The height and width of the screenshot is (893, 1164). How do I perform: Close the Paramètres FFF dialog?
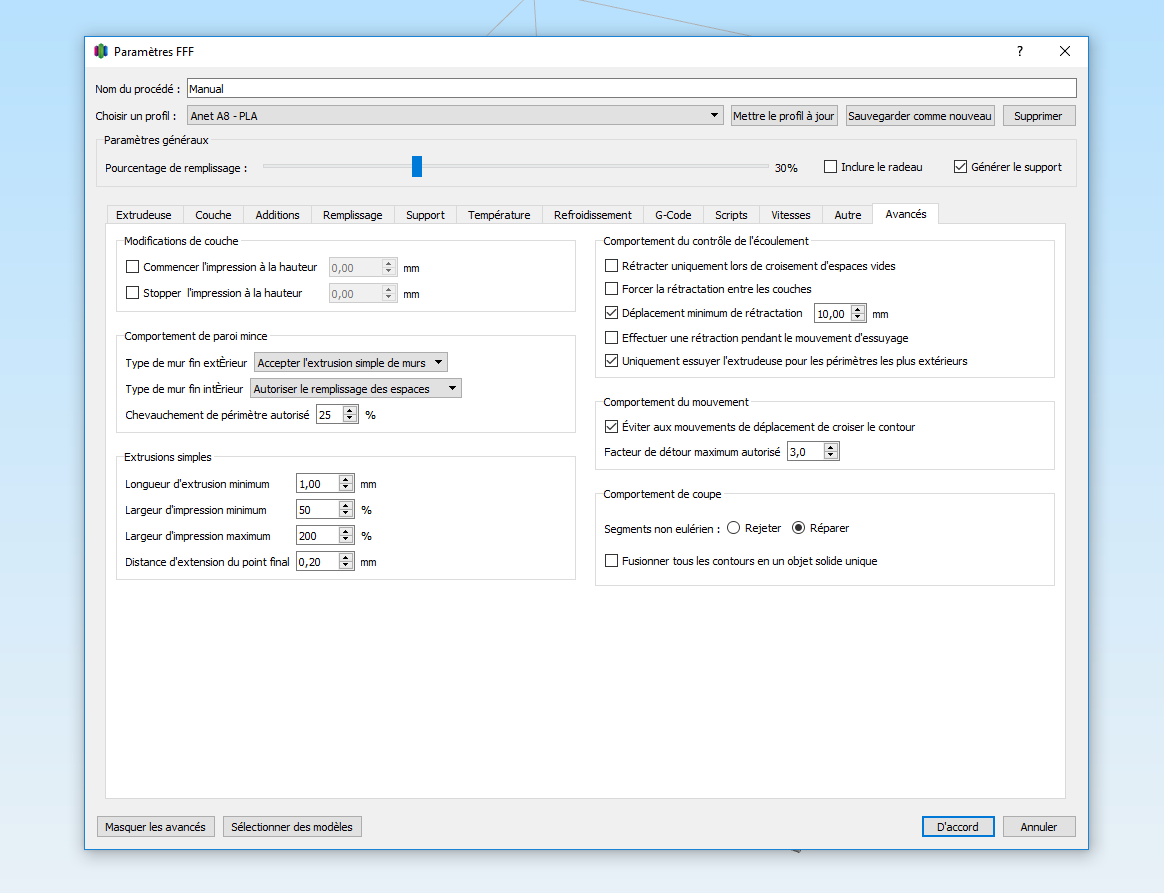tap(1065, 51)
